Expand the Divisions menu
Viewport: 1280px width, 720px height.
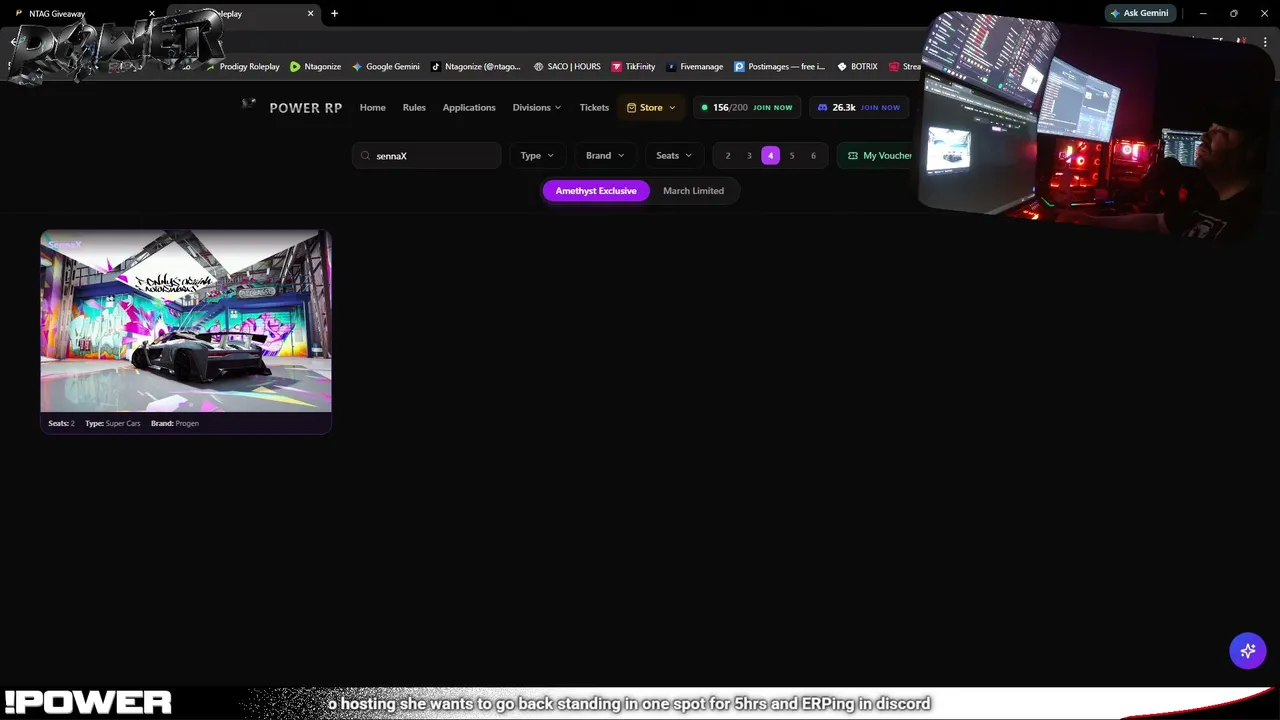pos(537,108)
